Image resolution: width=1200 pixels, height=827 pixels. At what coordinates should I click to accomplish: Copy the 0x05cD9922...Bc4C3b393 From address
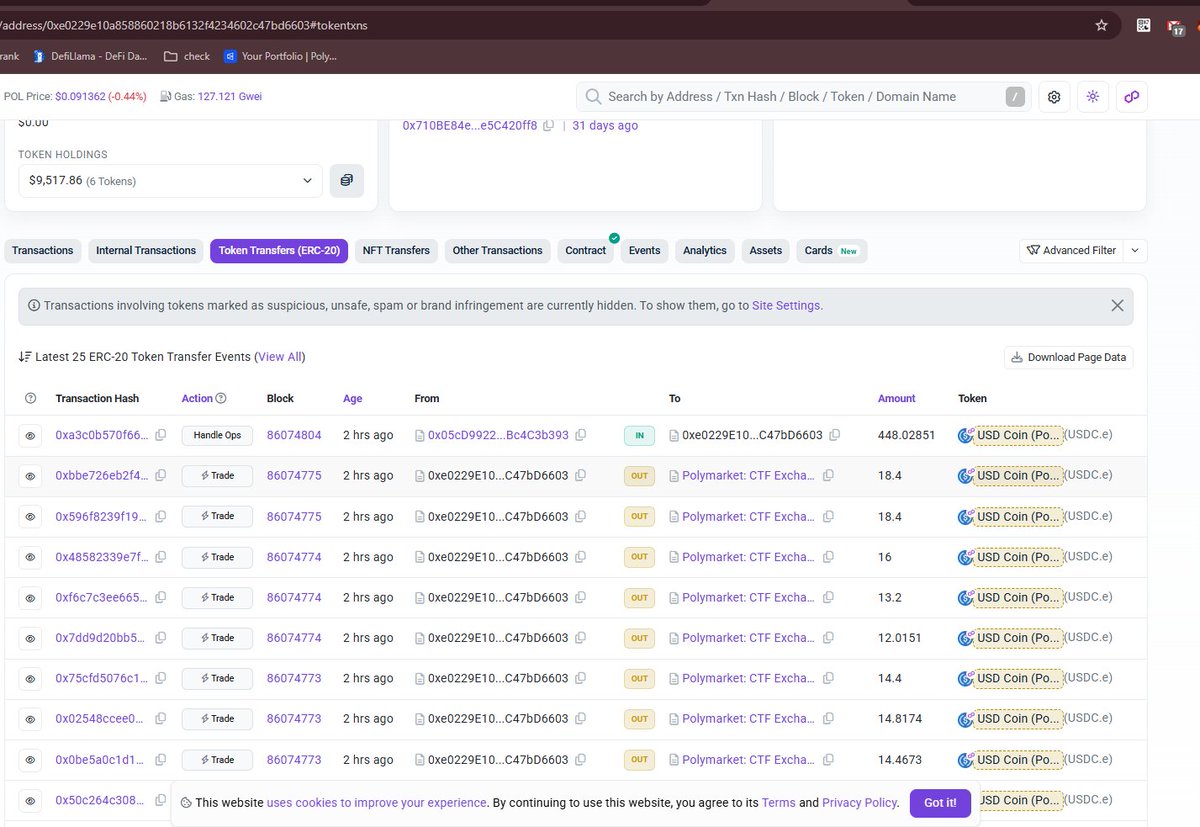581,435
